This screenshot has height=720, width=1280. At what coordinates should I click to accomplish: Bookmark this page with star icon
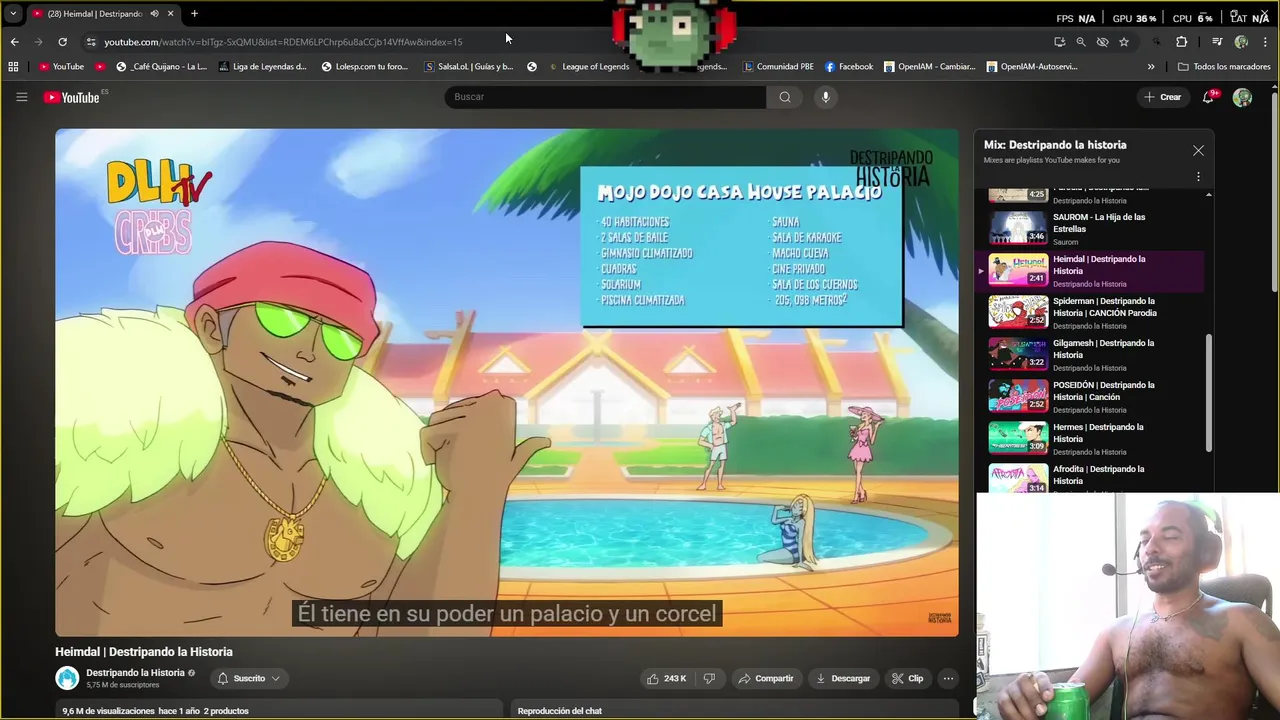pyautogui.click(x=1124, y=42)
